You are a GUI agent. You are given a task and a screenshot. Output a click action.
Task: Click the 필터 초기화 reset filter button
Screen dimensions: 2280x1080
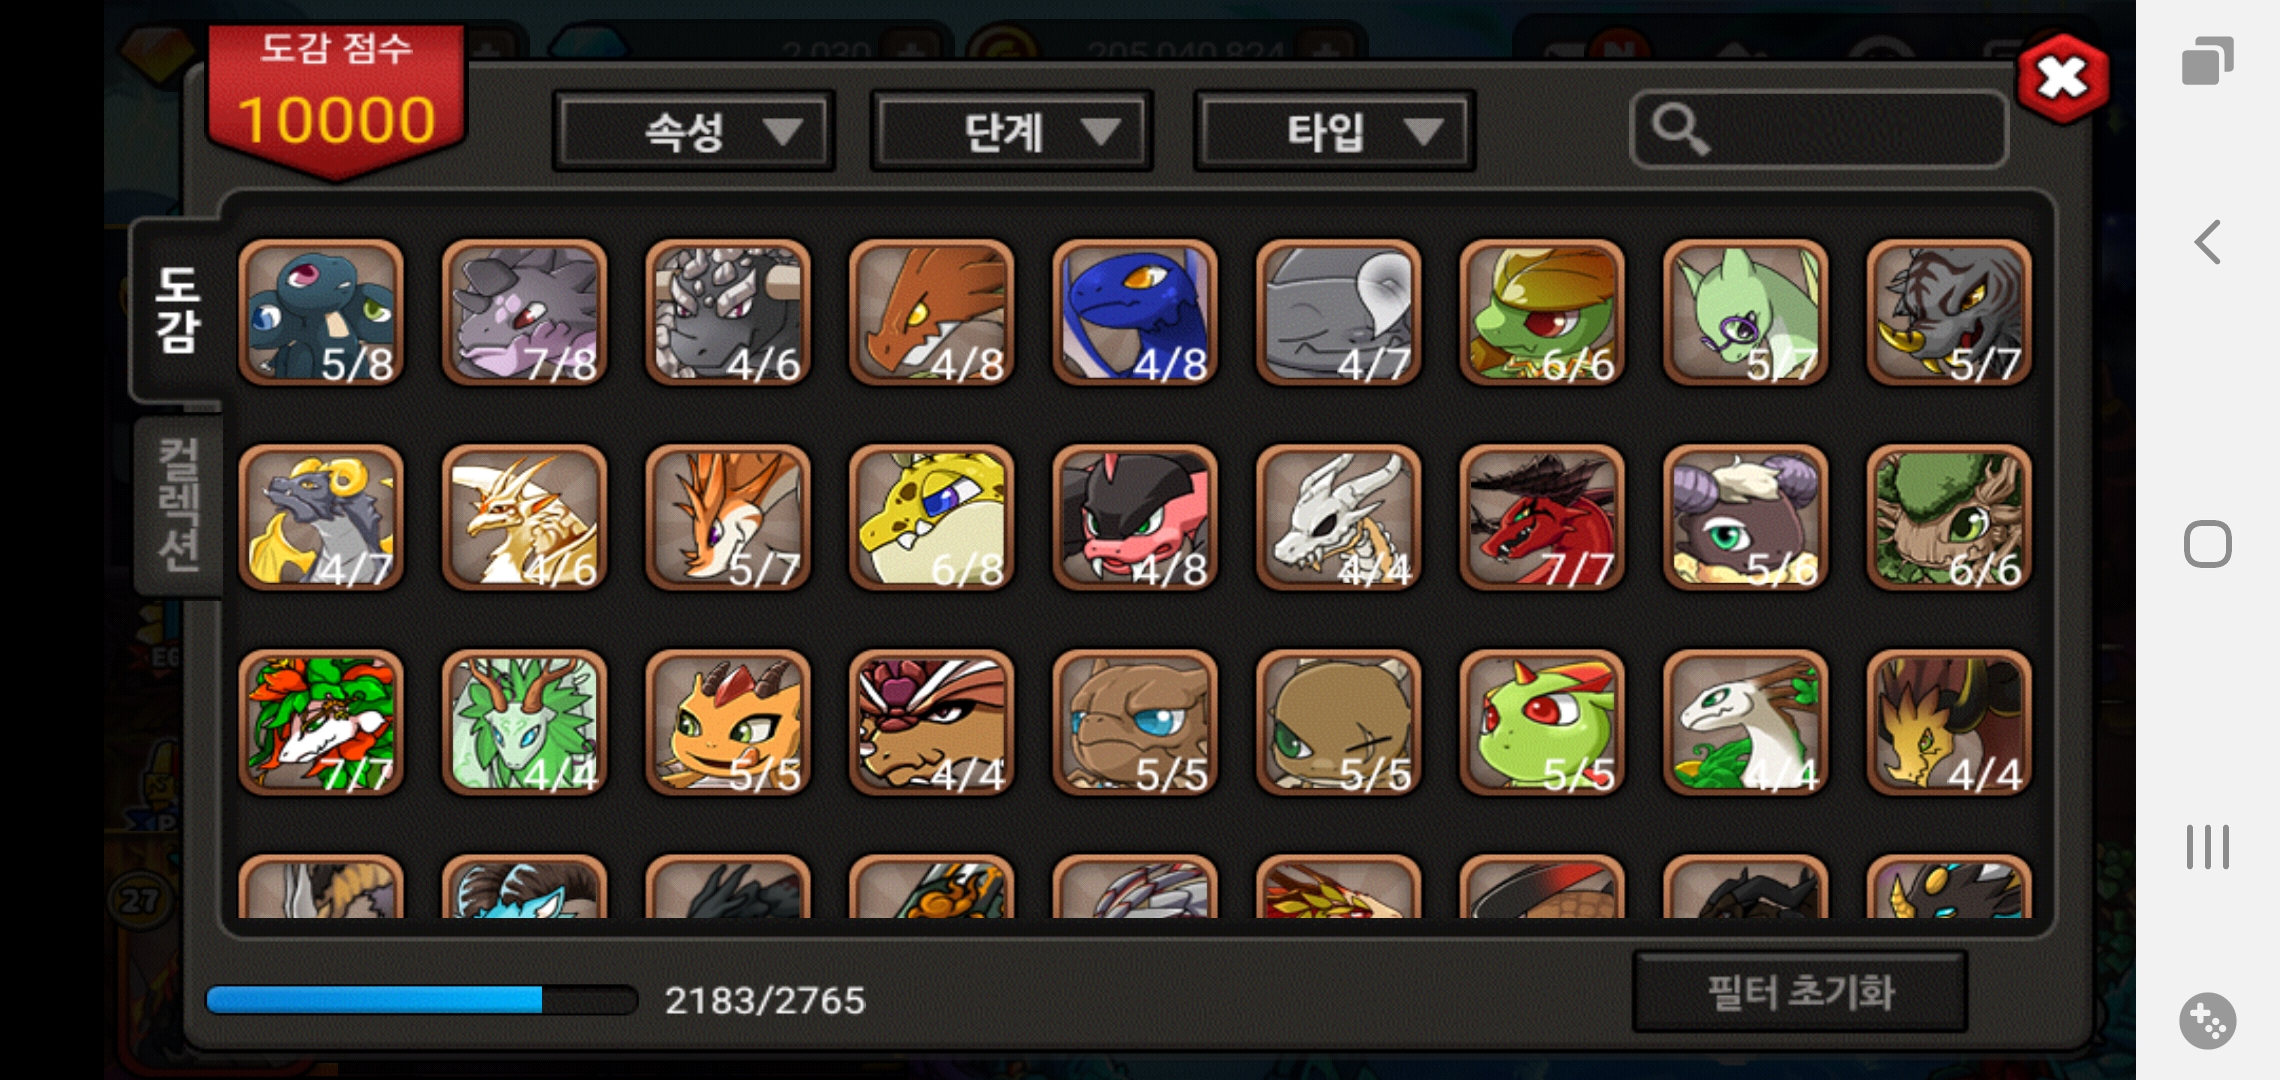pos(1800,992)
